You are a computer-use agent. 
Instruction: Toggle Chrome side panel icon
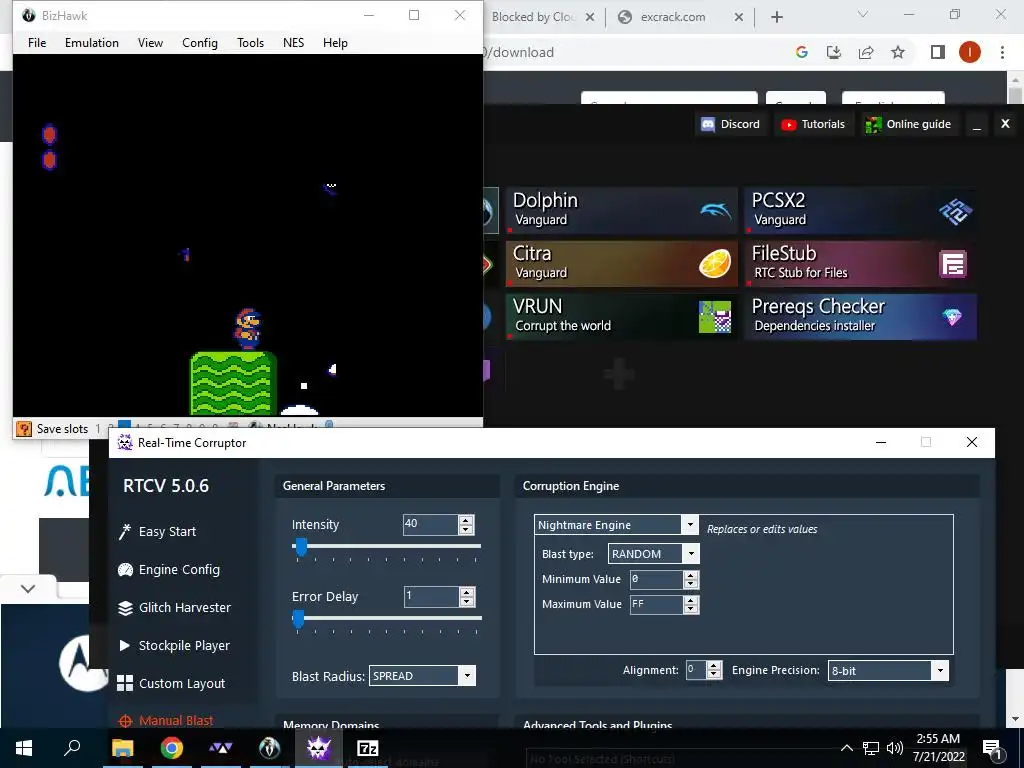pyautogui.click(x=938, y=52)
